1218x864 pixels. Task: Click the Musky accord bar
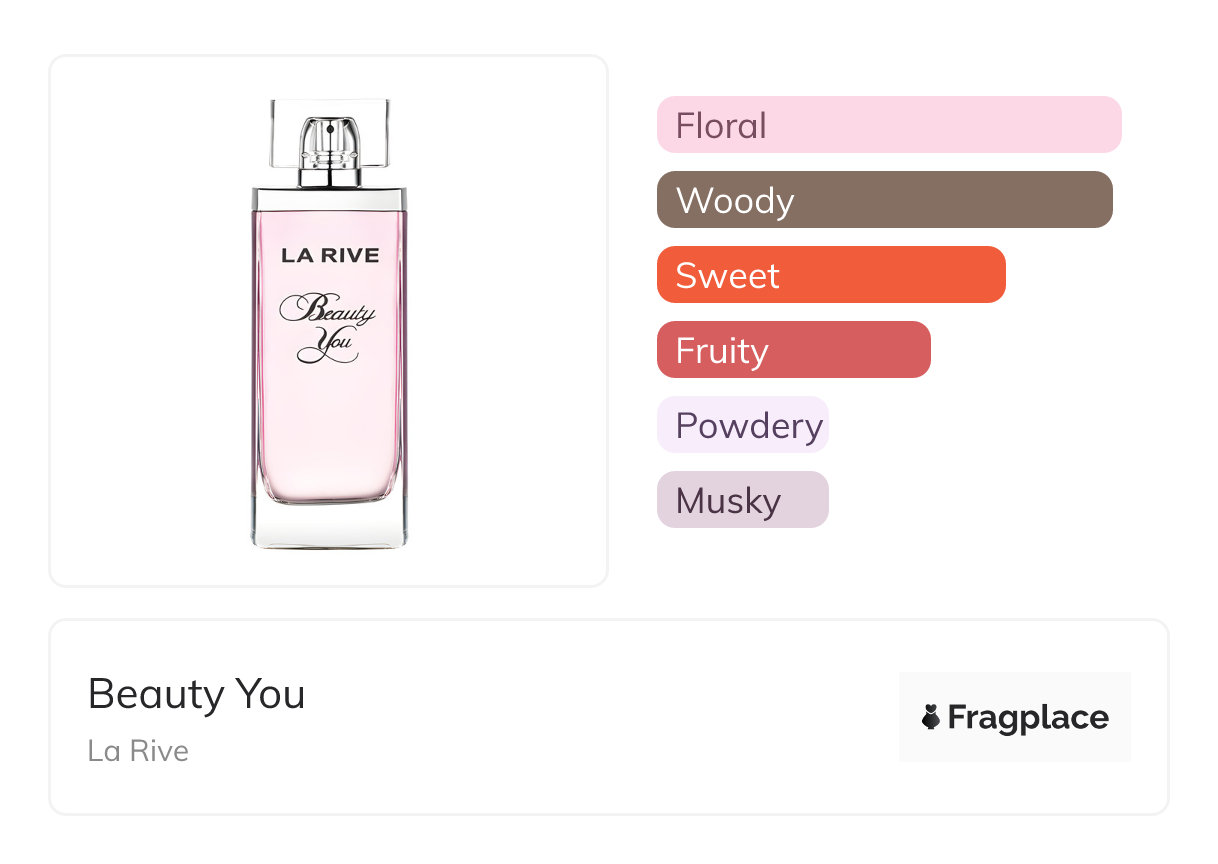click(x=742, y=500)
